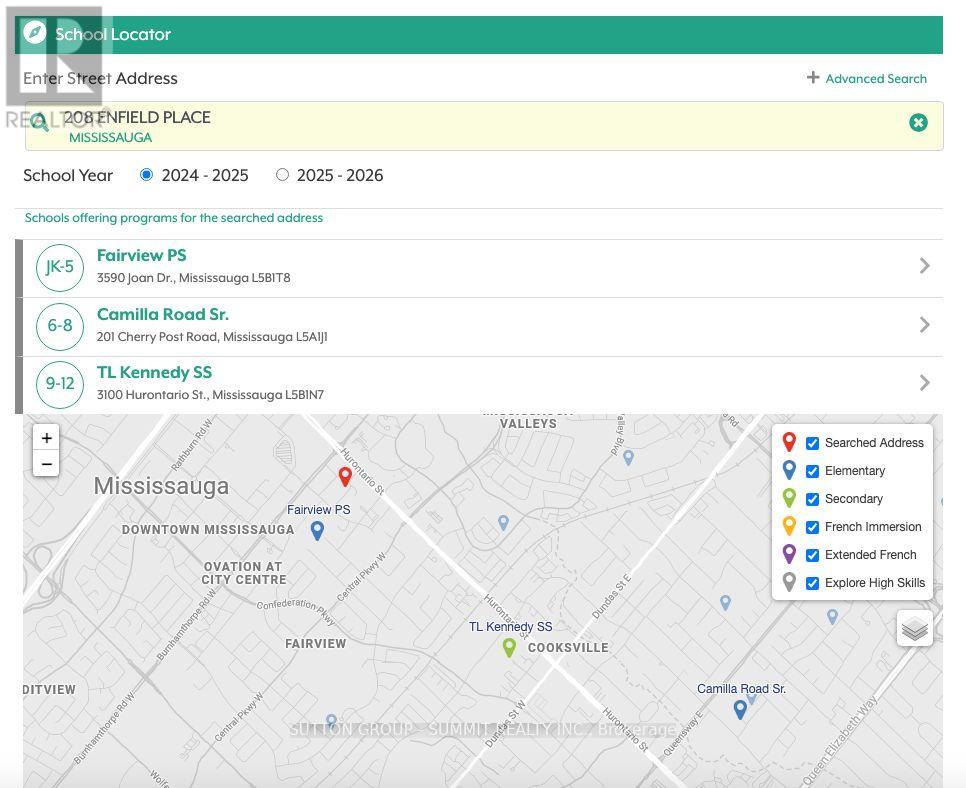Clear the searched address with the X icon
This screenshot has width=966, height=788.
point(918,122)
